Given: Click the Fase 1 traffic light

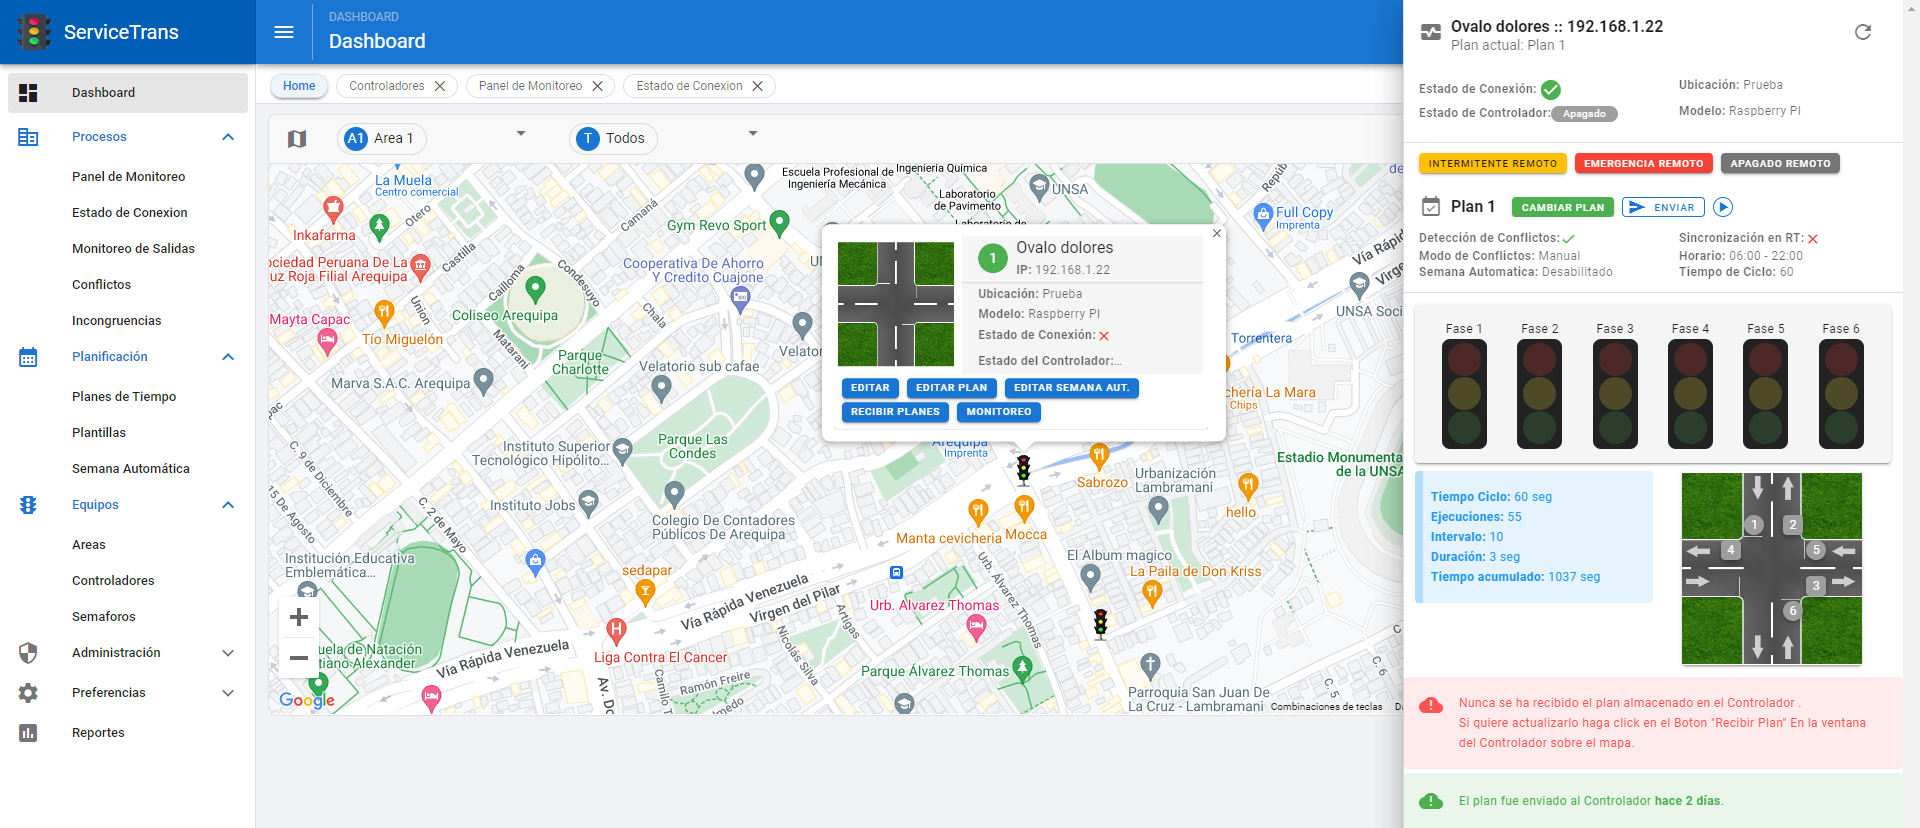Looking at the screenshot, I should [1464, 394].
